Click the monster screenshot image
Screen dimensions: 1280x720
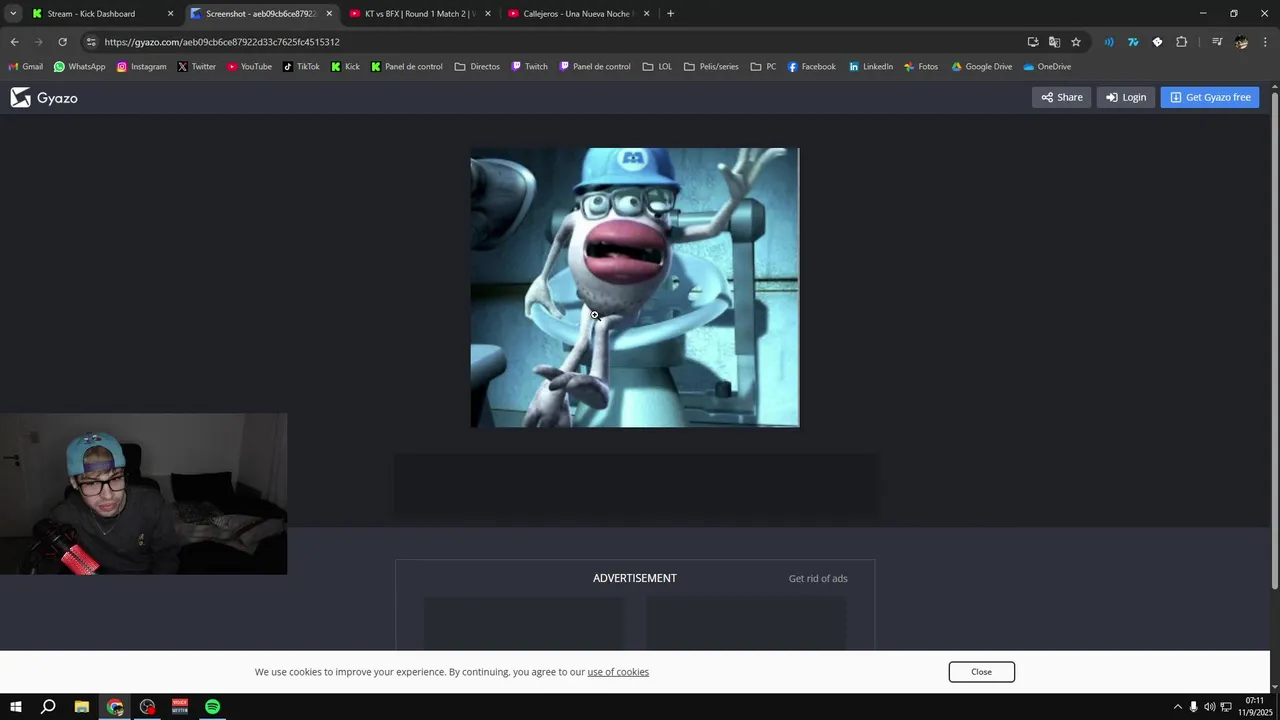635,288
